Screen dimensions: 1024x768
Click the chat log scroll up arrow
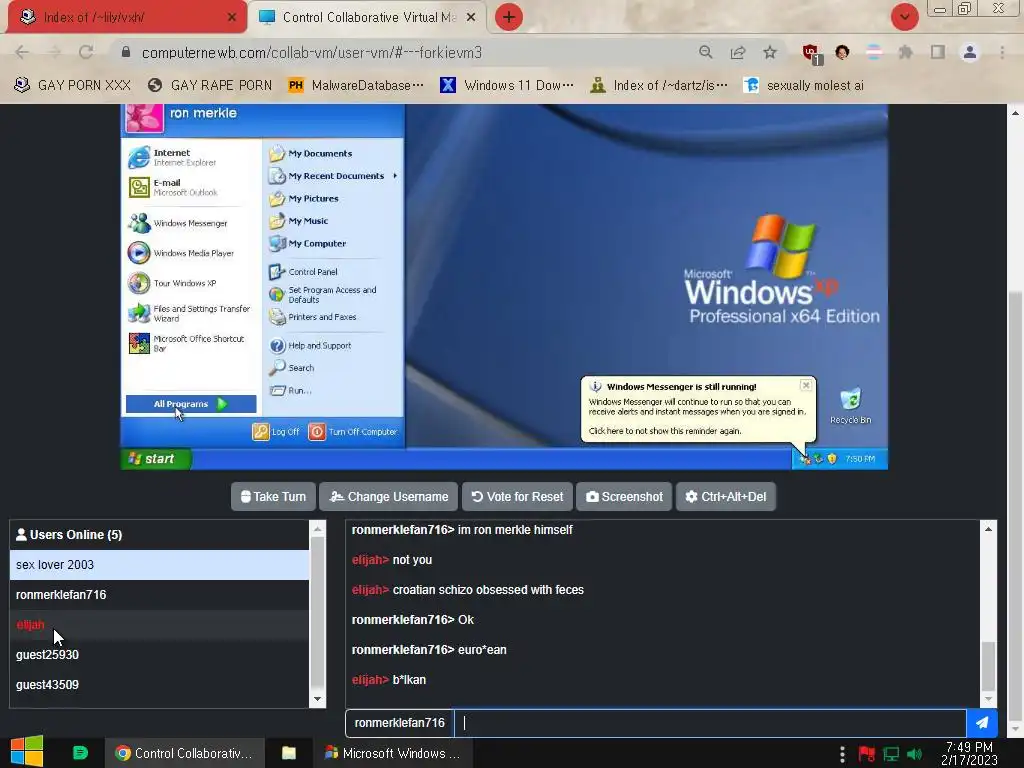tap(988, 528)
